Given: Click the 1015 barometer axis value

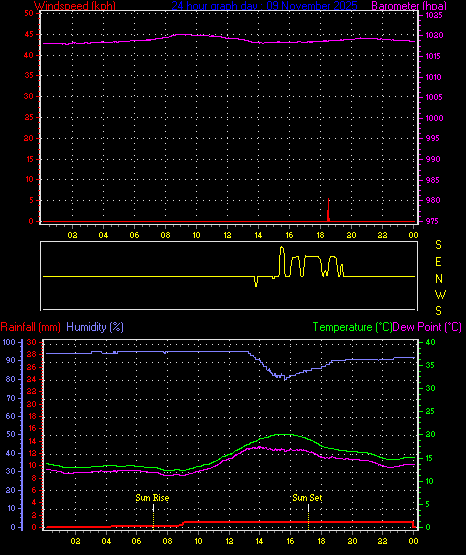Looking at the screenshot, I should coord(433,56).
